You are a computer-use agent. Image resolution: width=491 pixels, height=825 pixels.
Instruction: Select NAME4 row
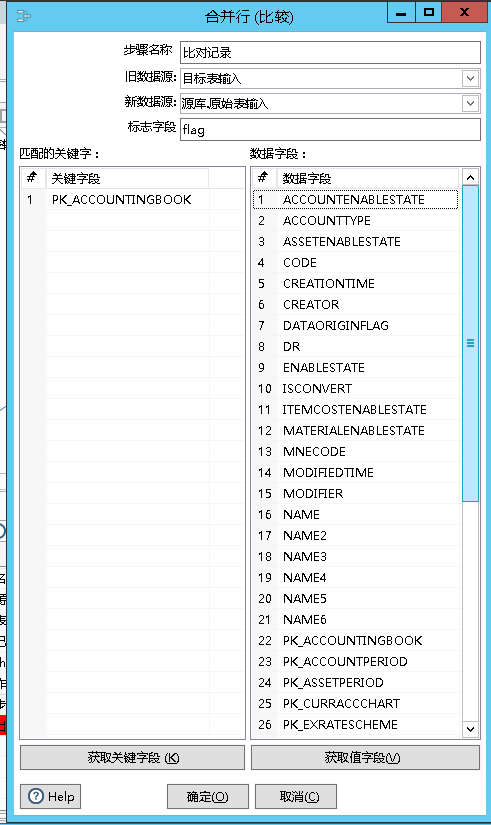355,578
